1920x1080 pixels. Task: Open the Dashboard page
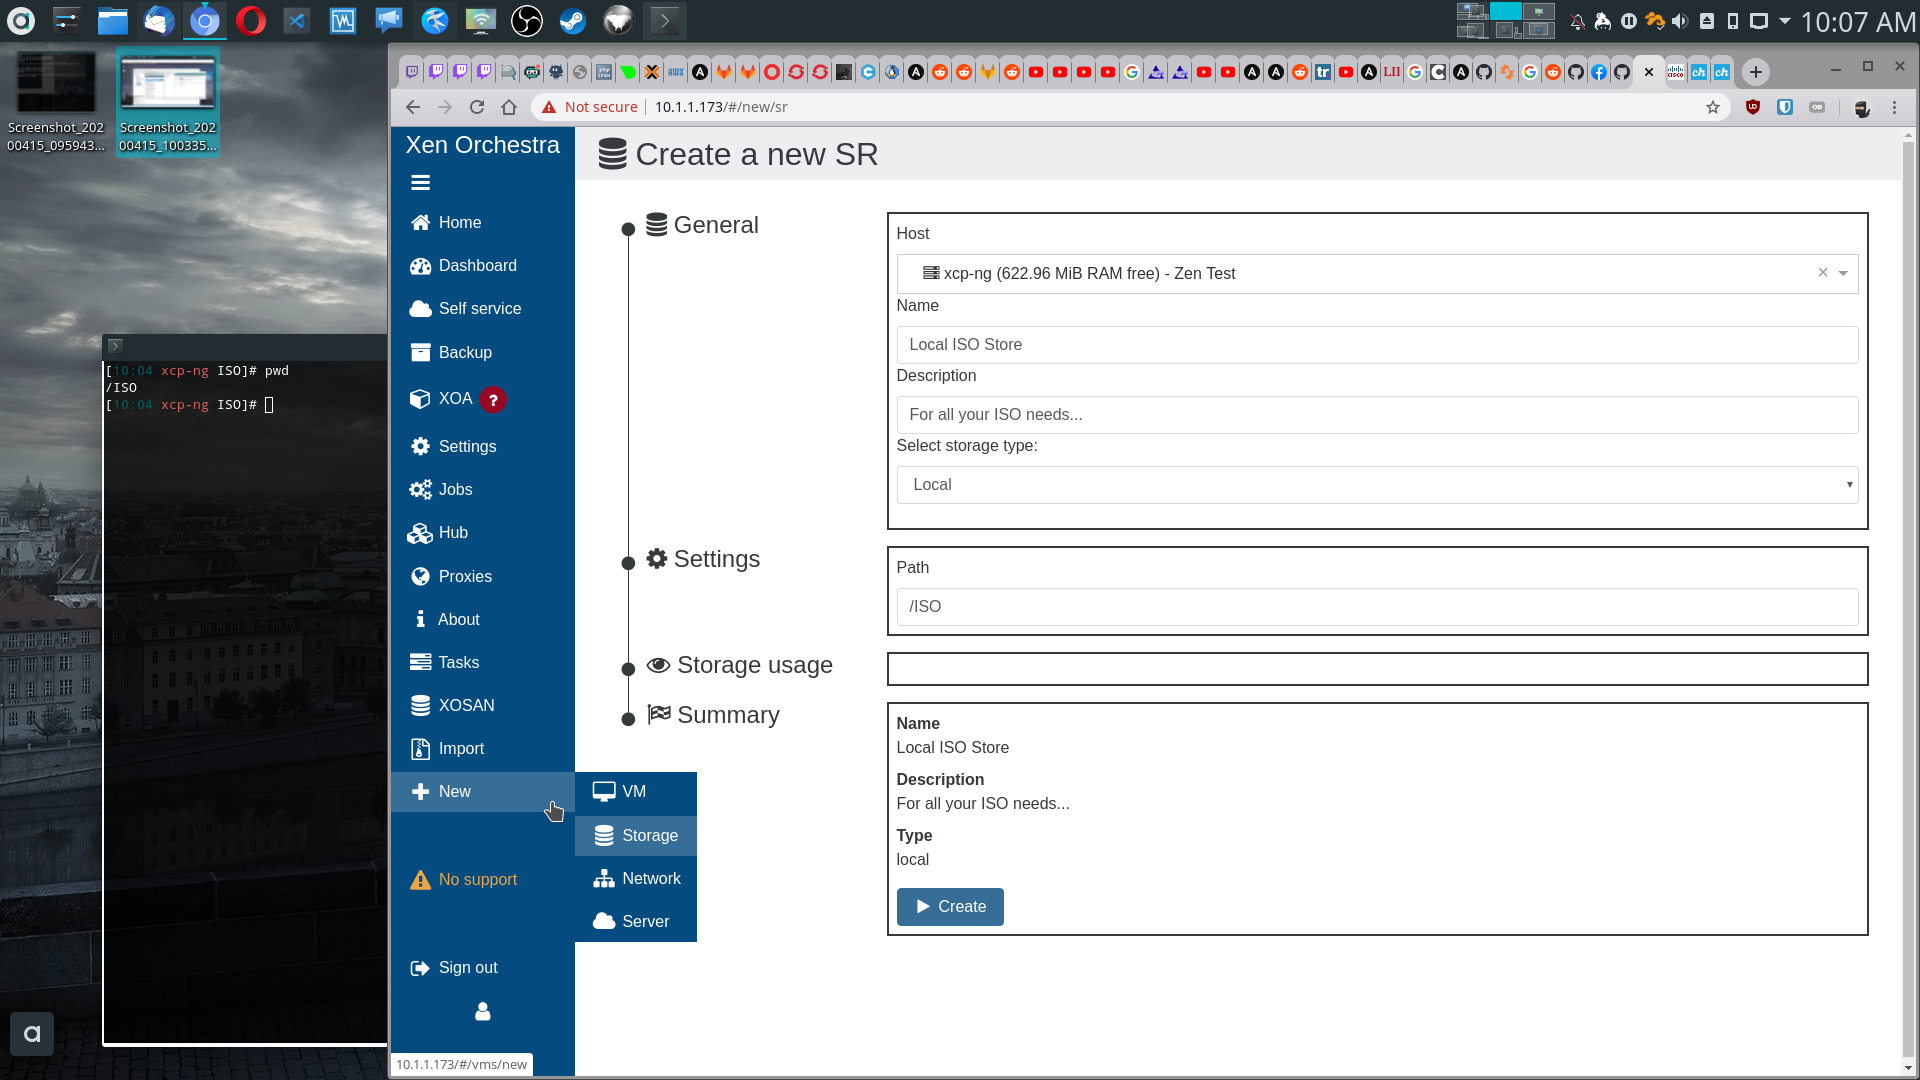(483, 265)
